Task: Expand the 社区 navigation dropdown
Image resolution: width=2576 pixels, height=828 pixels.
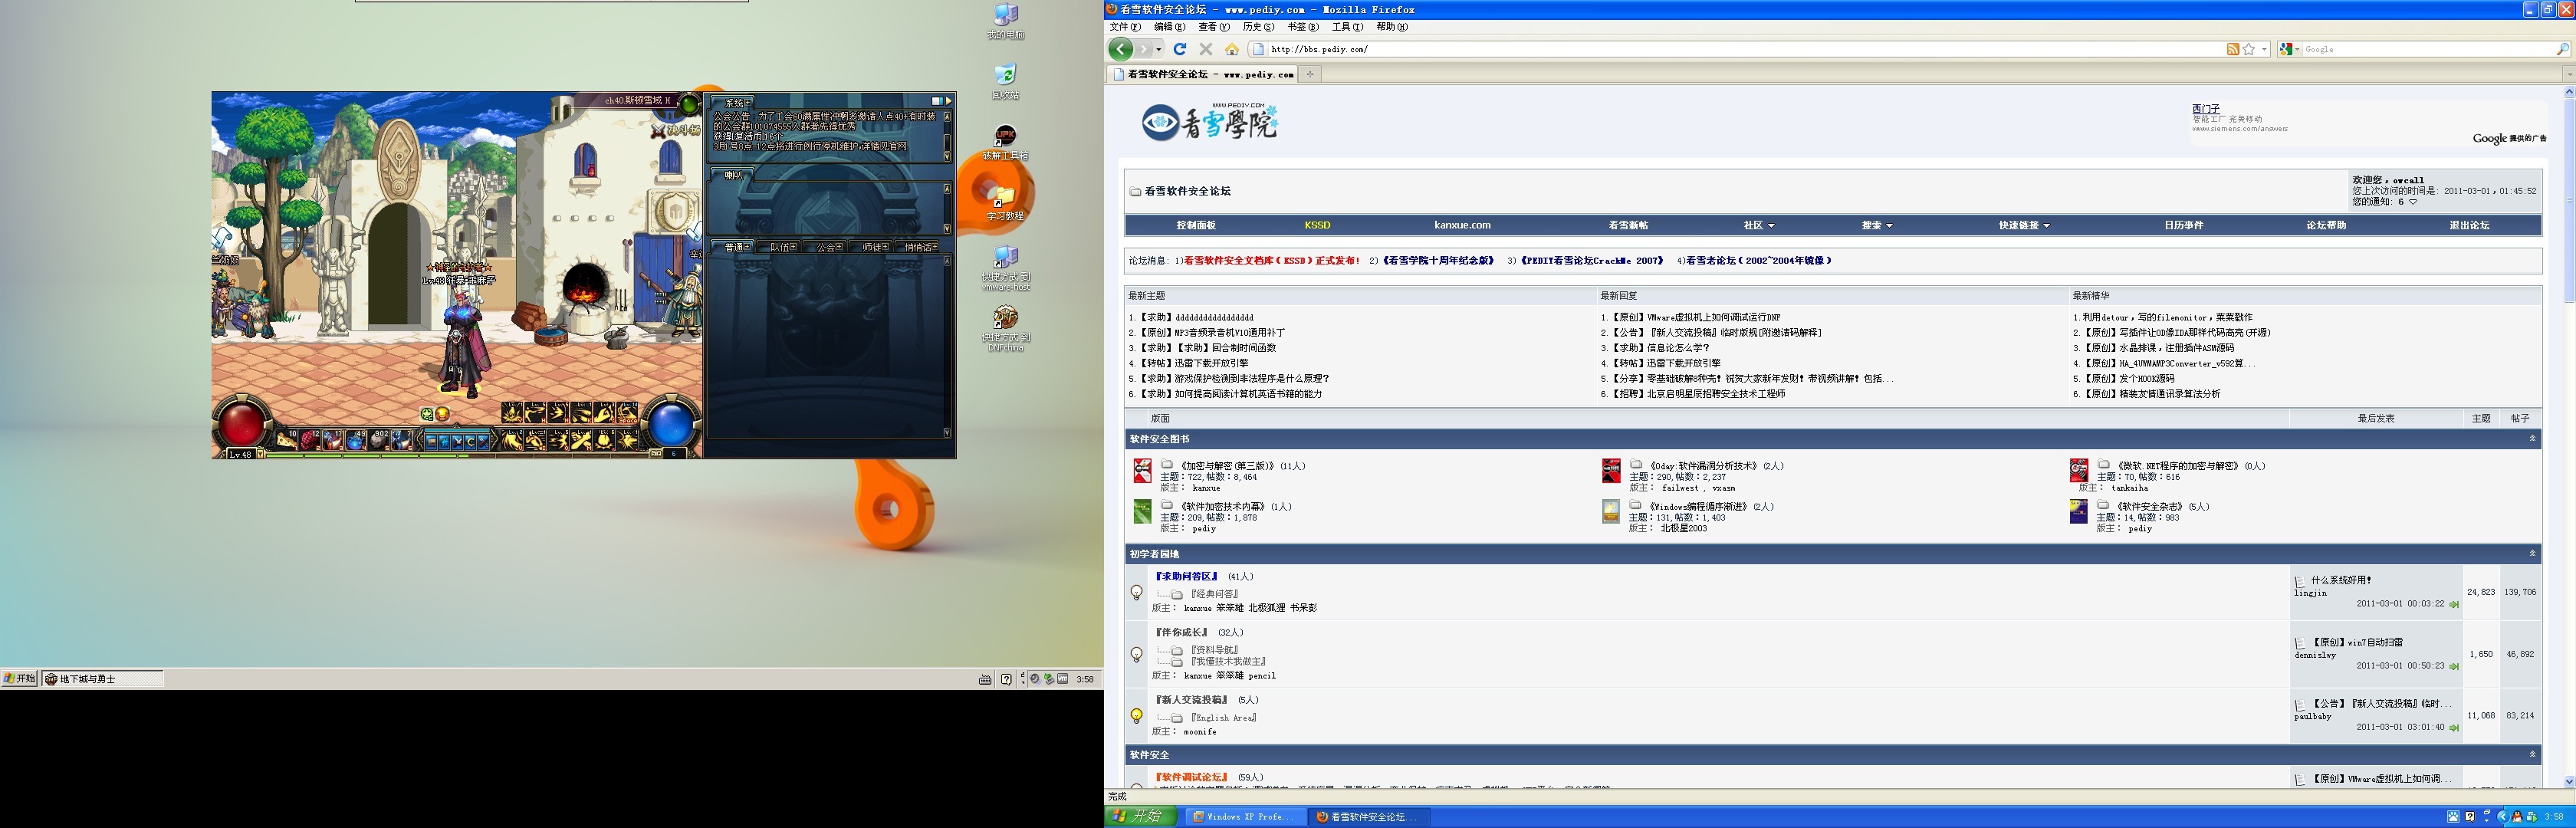Action: point(1759,225)
